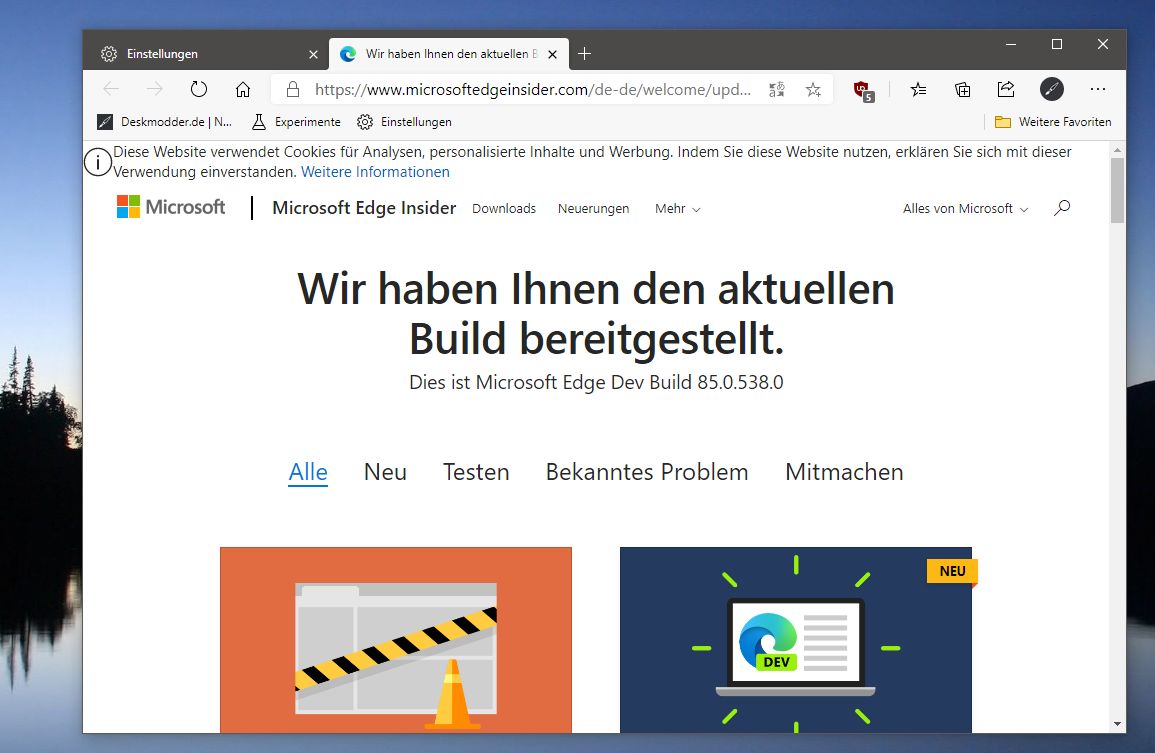Select the Bekanntes Problem filter tab
This screenshot has width=1155, height=753.
click(x=647, y=472)
